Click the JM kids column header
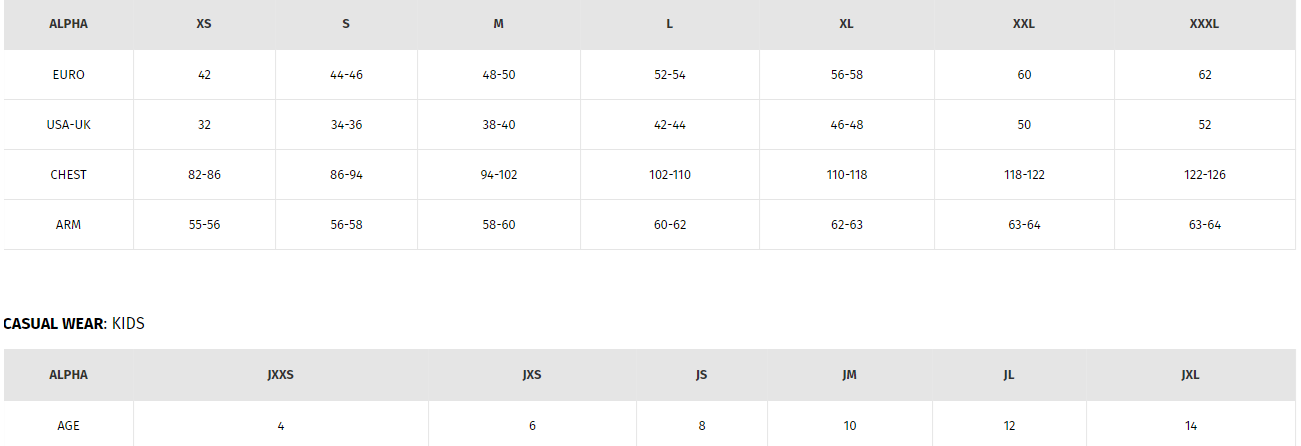The height and width of the screenshot is (446, 1301). [x=849, y=375]
